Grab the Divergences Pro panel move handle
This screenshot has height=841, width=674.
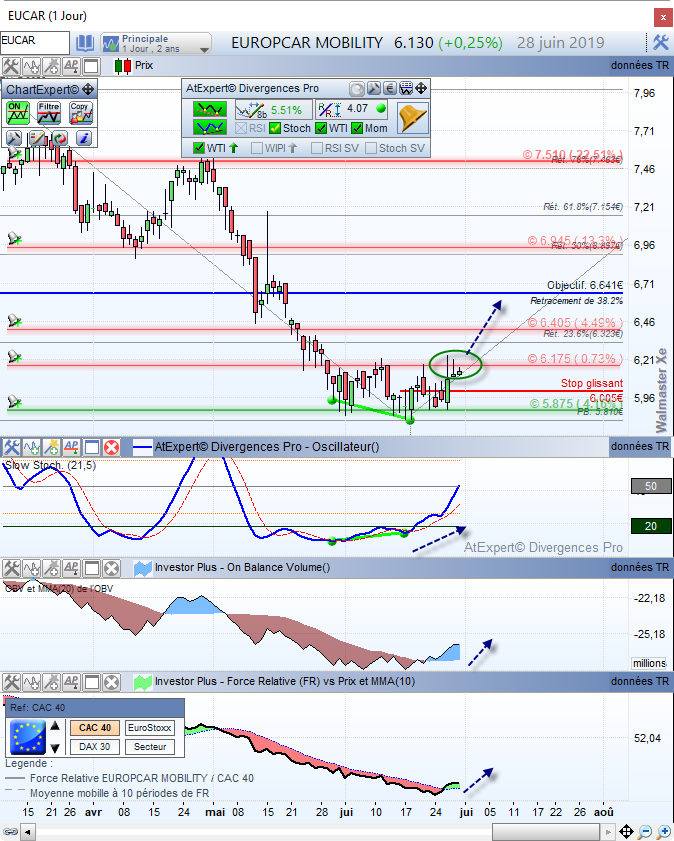click(421, 88)
